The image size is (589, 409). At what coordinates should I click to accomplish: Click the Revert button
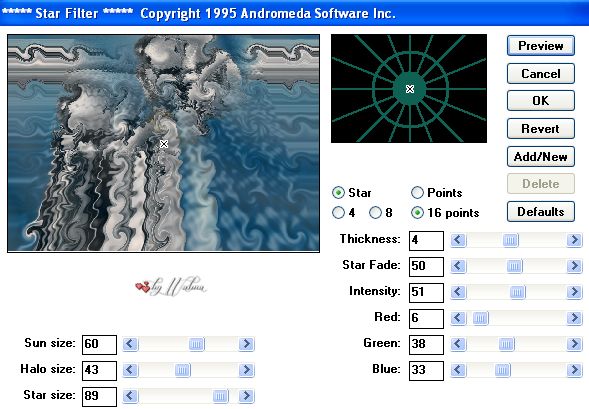541,128
